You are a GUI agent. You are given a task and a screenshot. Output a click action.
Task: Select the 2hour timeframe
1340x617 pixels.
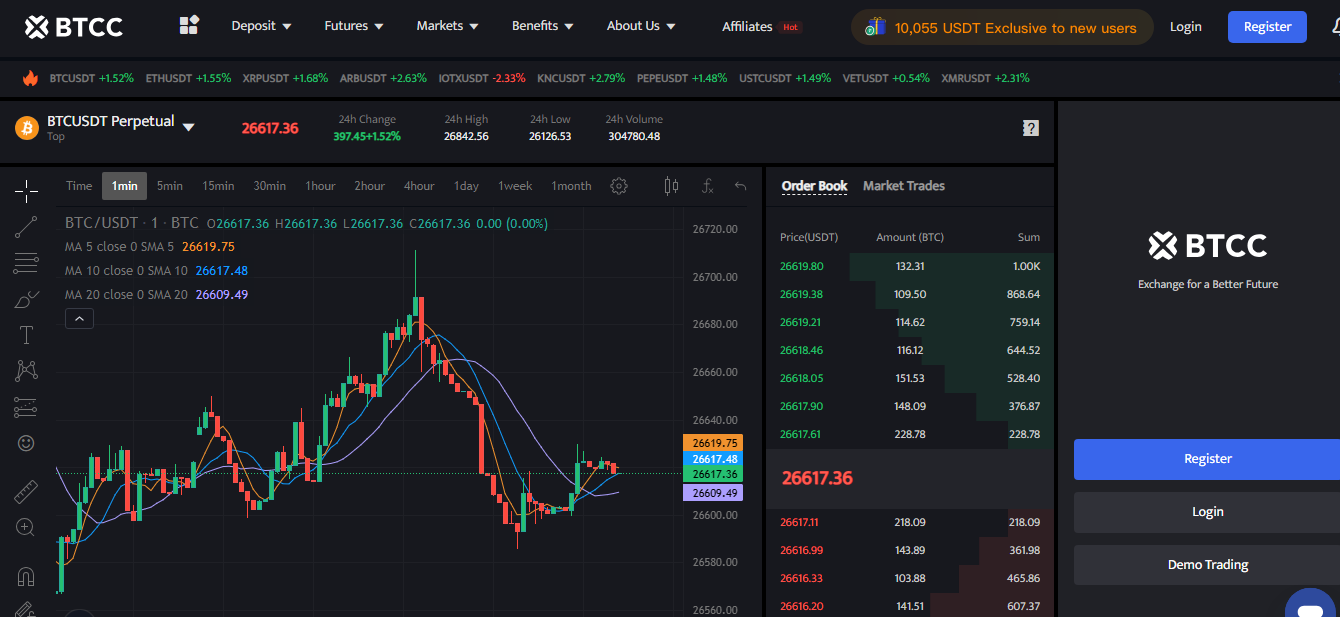(369, 186)
